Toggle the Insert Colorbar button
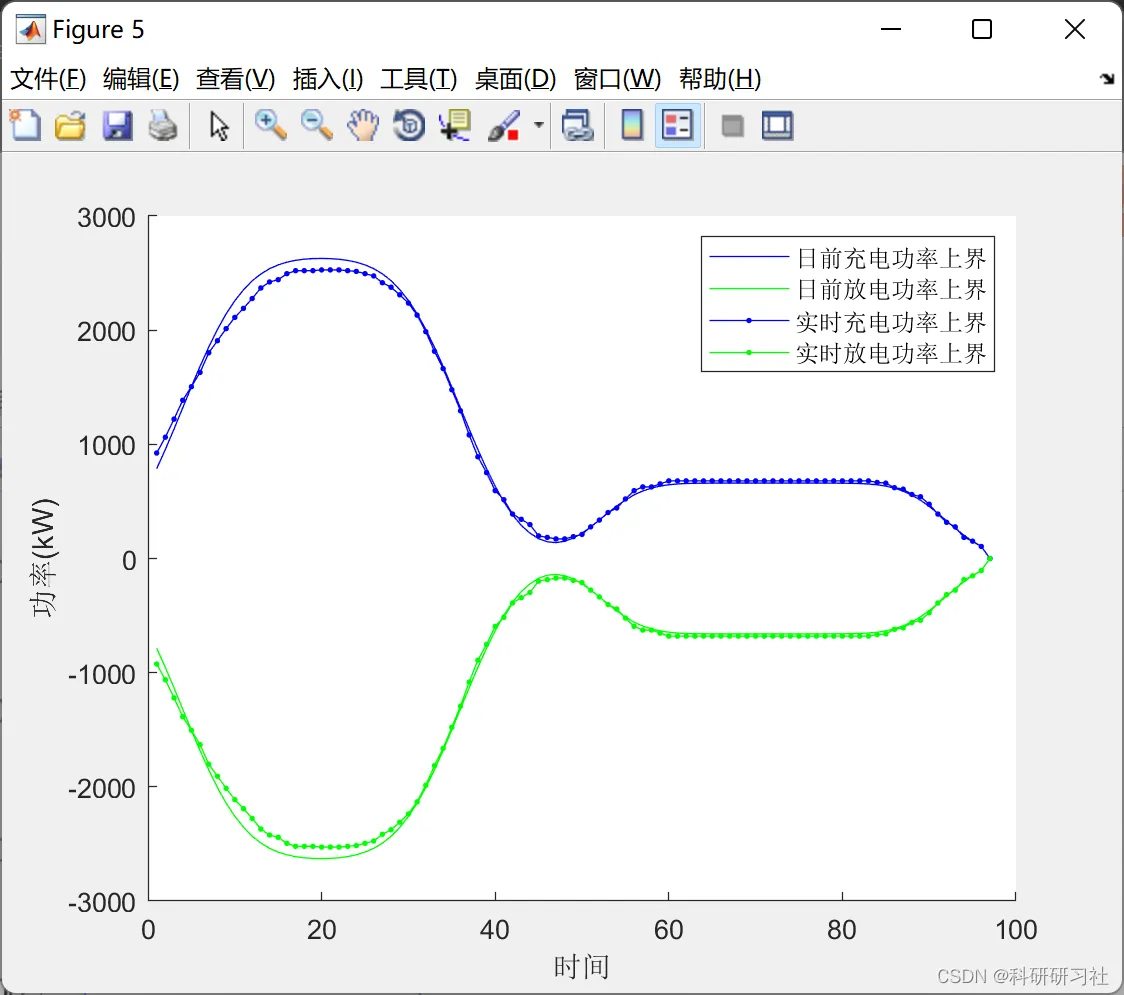 point(632,126)
